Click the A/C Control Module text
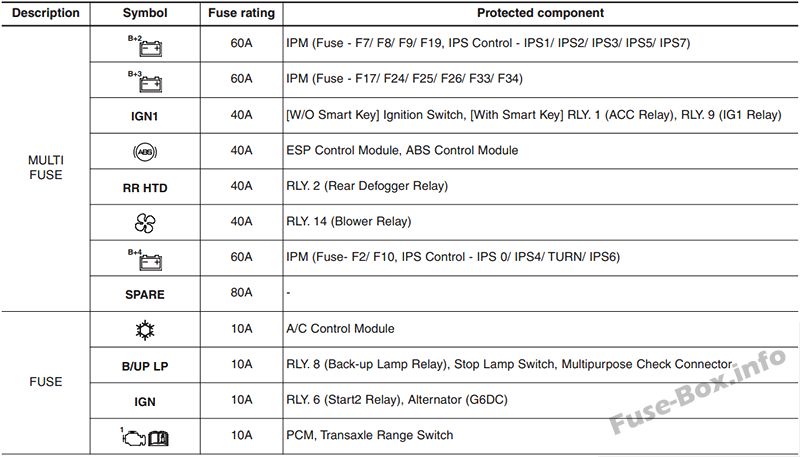800x457 pixels. [340, 328]
